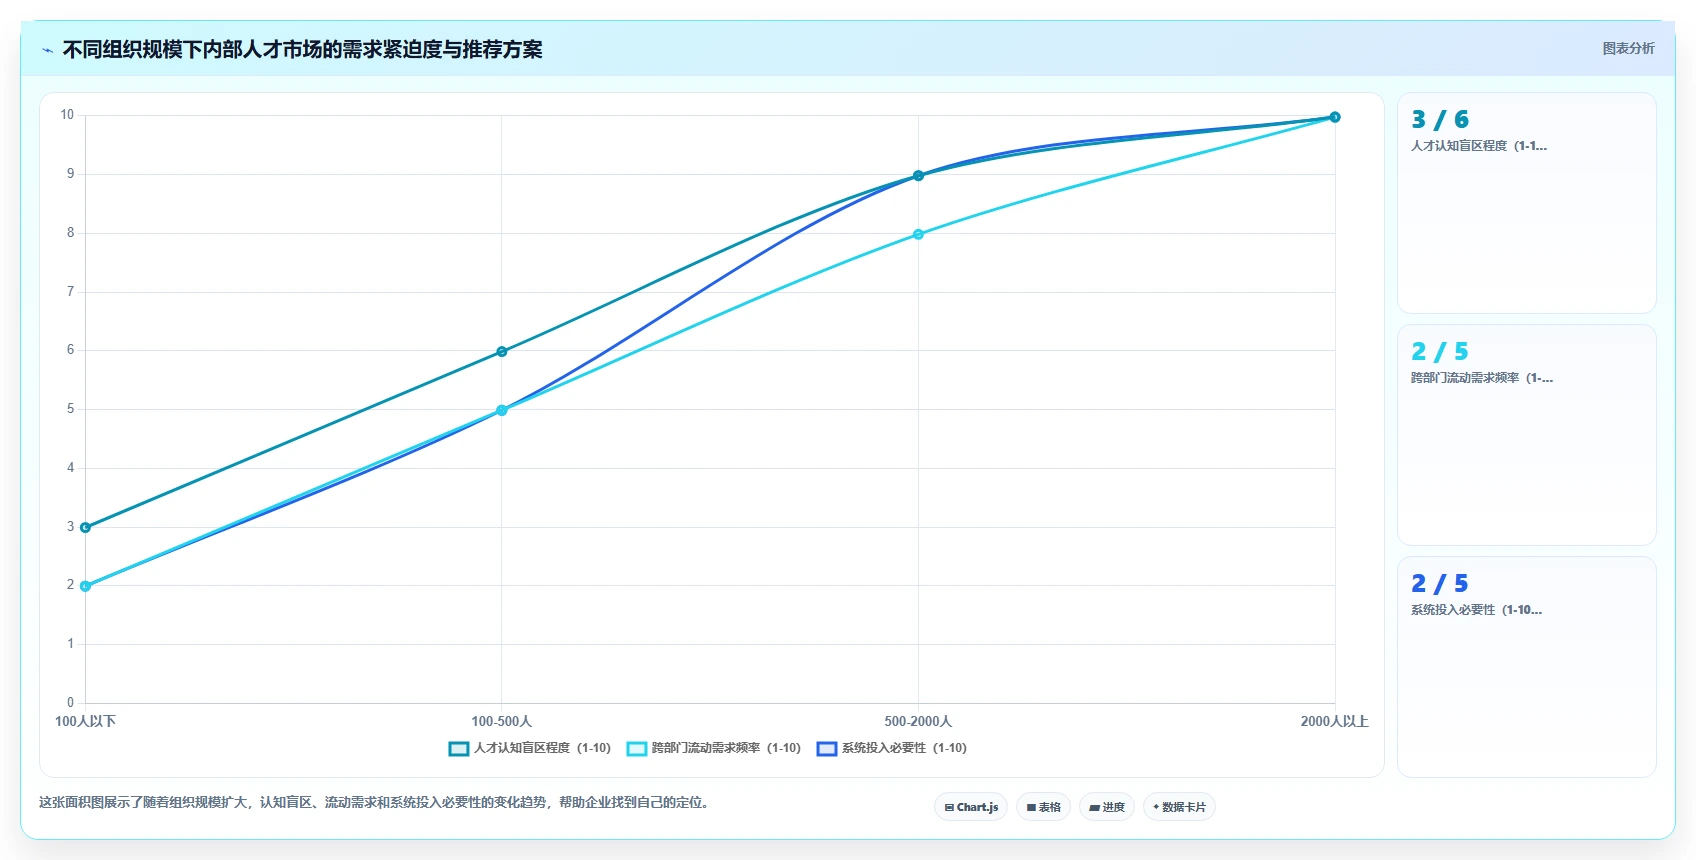Click the cyan data point at 100-500人 value 5
Viewport: 1696px width, 860px height.
[x=502, y=410]
